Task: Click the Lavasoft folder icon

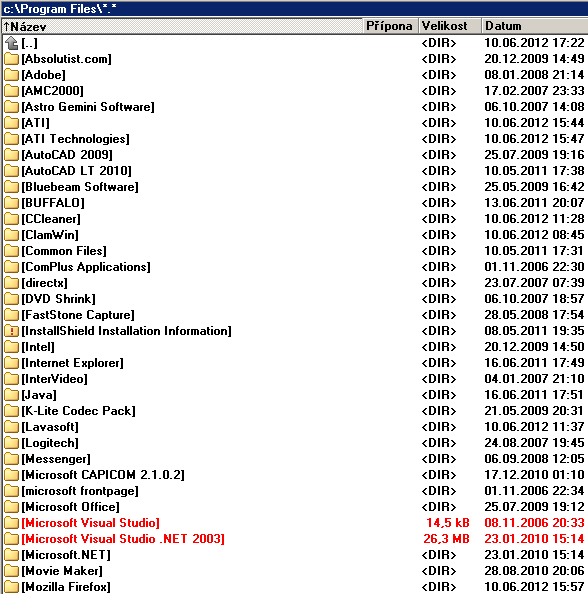Action: coord(12,427)
